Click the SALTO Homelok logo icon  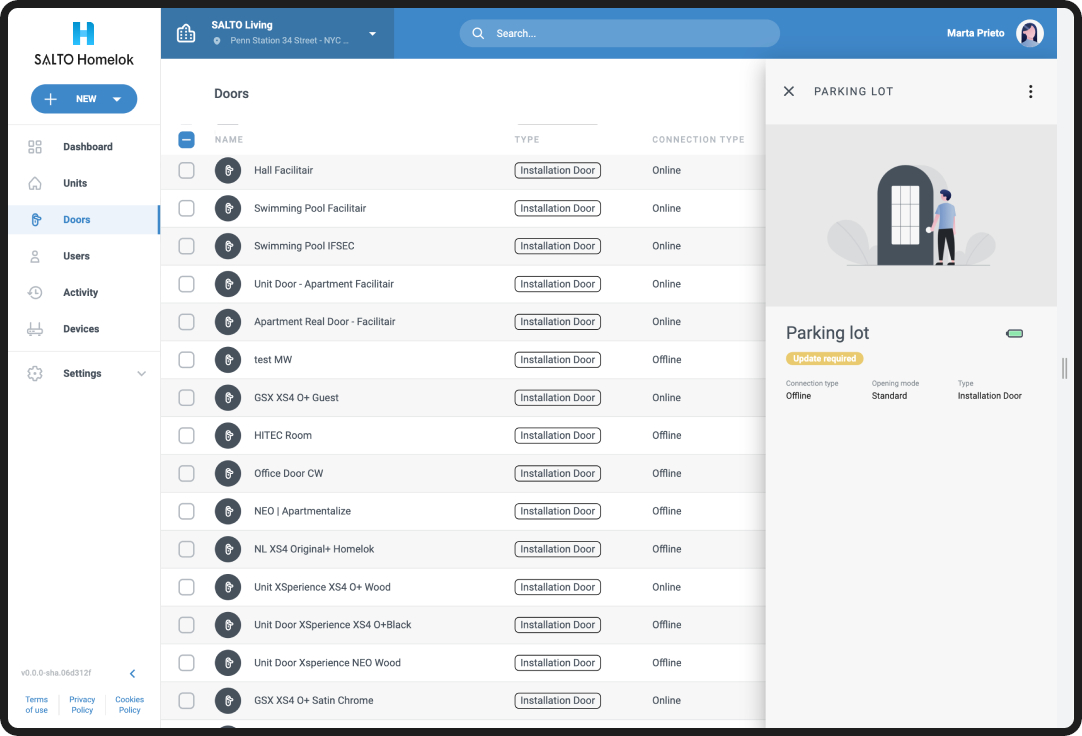tap(84, 33)
